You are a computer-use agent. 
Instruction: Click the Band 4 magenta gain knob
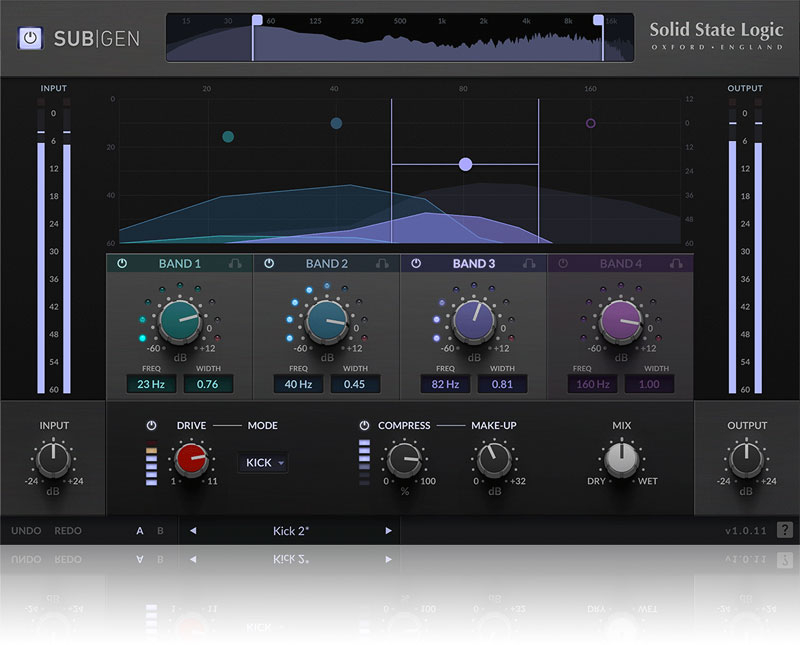pyautogui.click(x=620, y=321)
